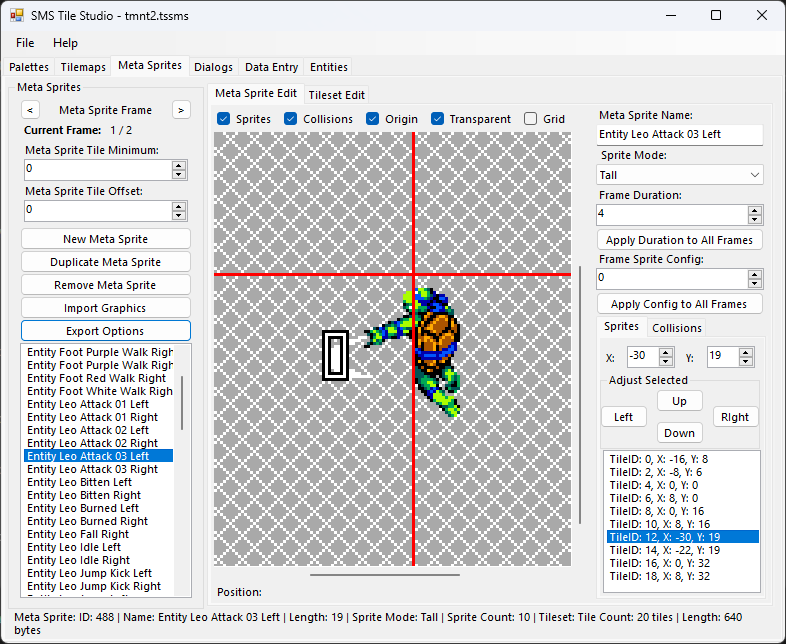Open Export Options
Viewport: 786px width, 644px height.
pyautogui.click(x=106, y=331)
